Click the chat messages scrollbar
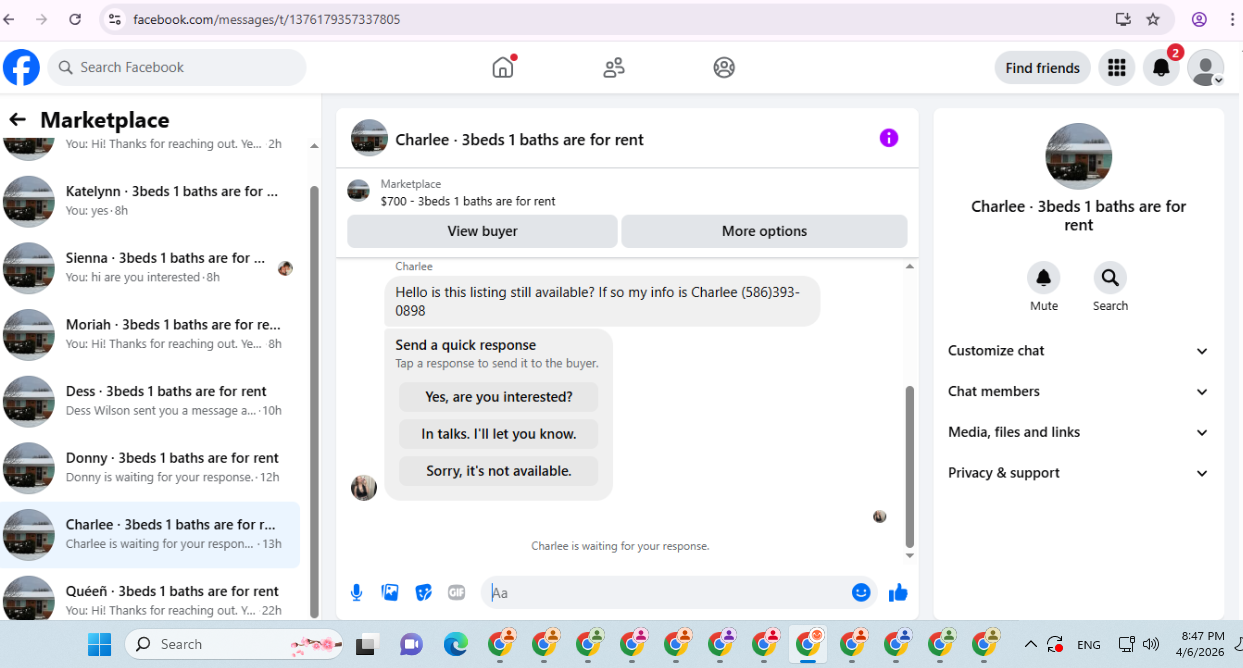 point(909,465)
